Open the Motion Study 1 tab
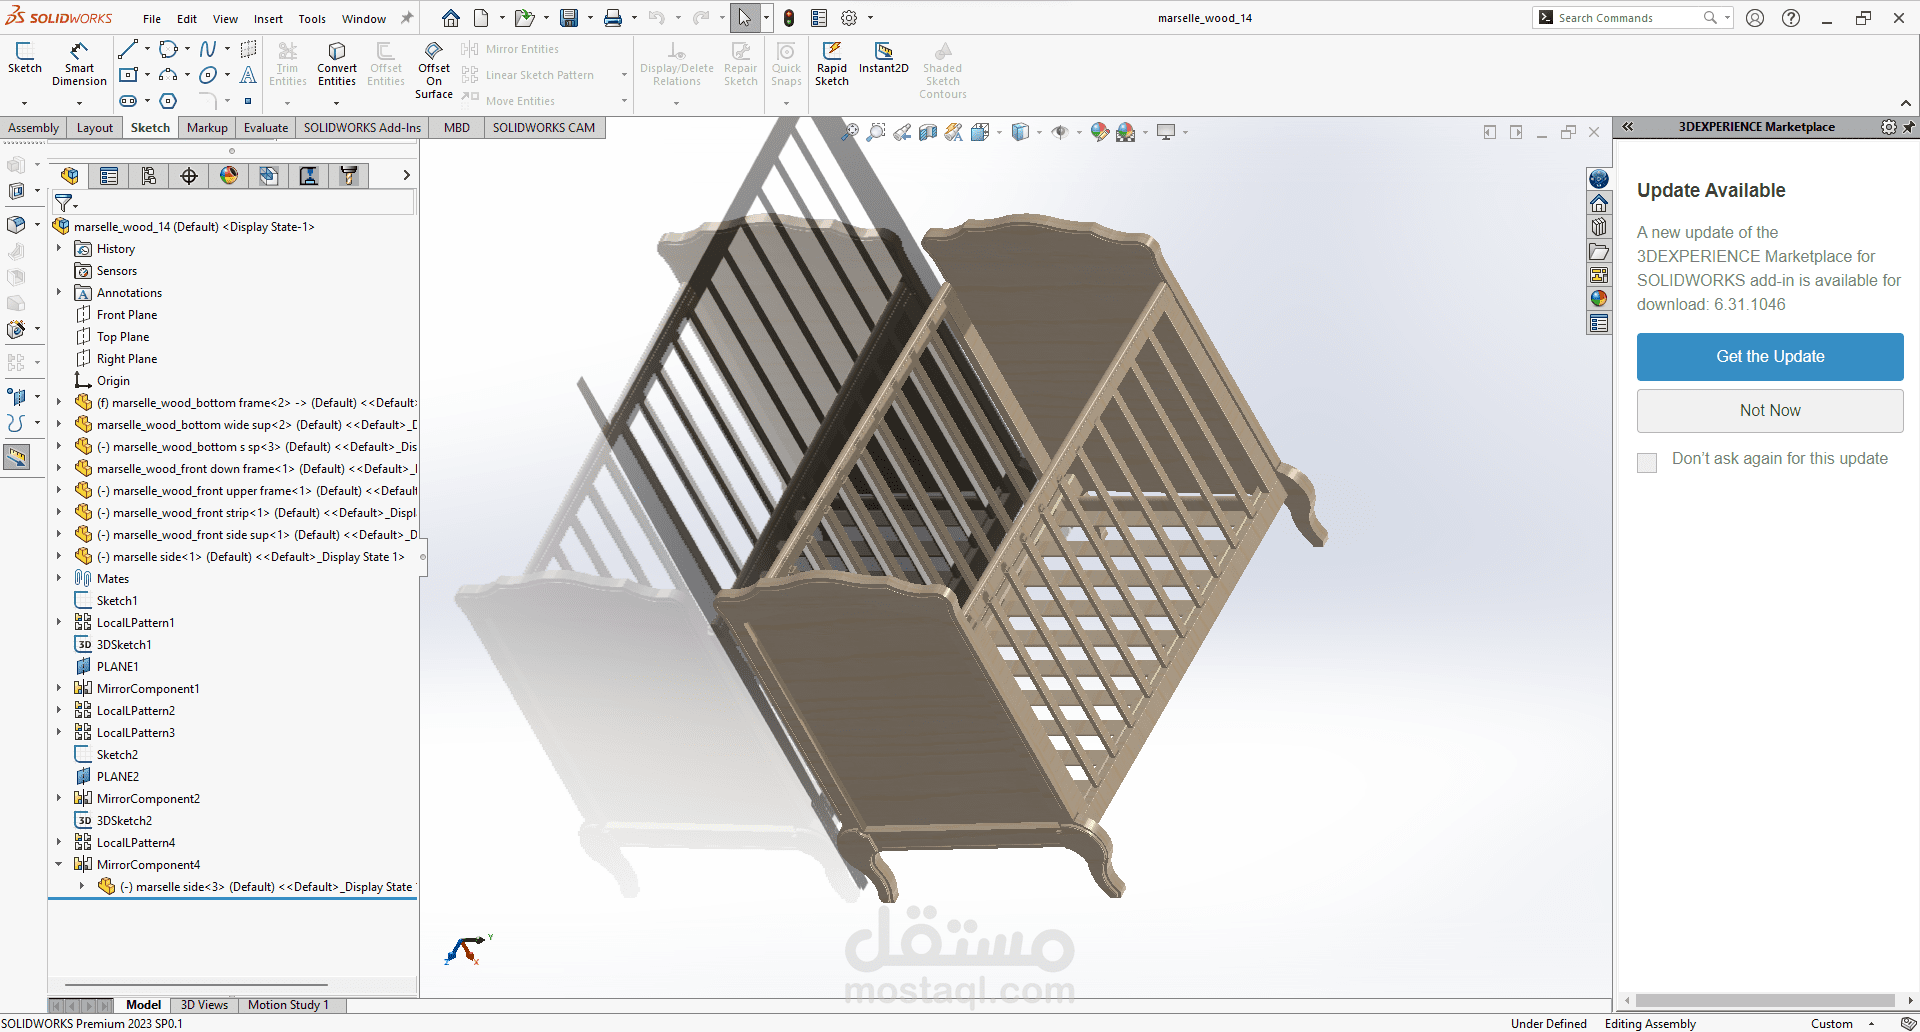Screen dimensions: 1920x1032 pyautogui.click(x=288, y=1005)
